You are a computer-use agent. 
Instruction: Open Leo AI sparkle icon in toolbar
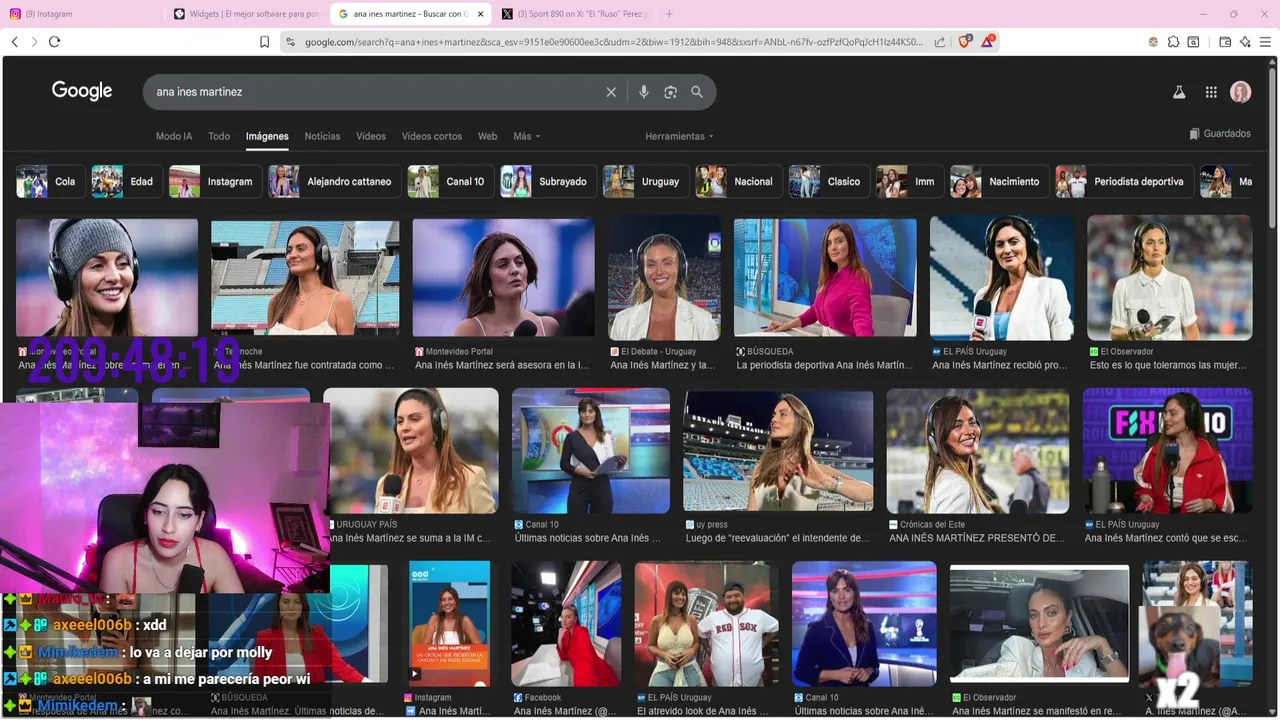[1245, 42]
